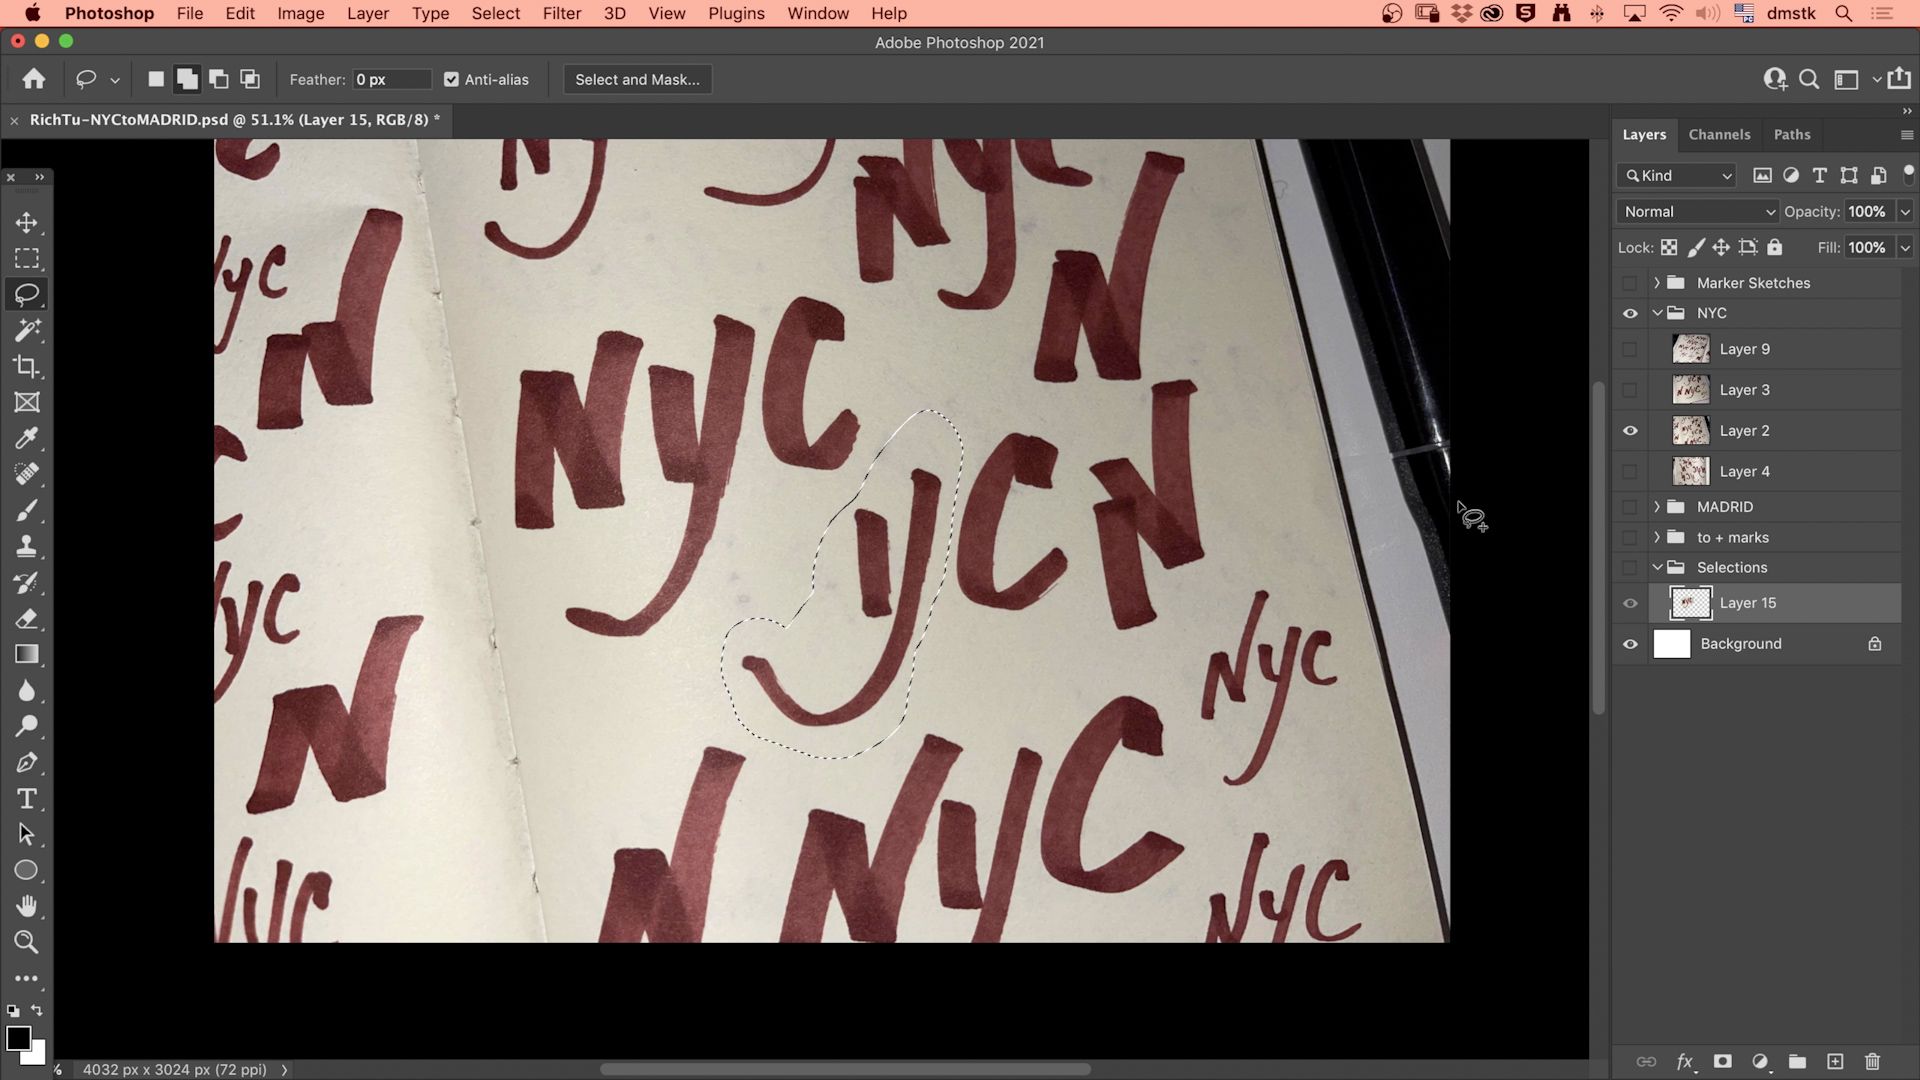Click the background color swatch
This screenshot has height=1080, width=1920.
click(x=38, y=1056)
